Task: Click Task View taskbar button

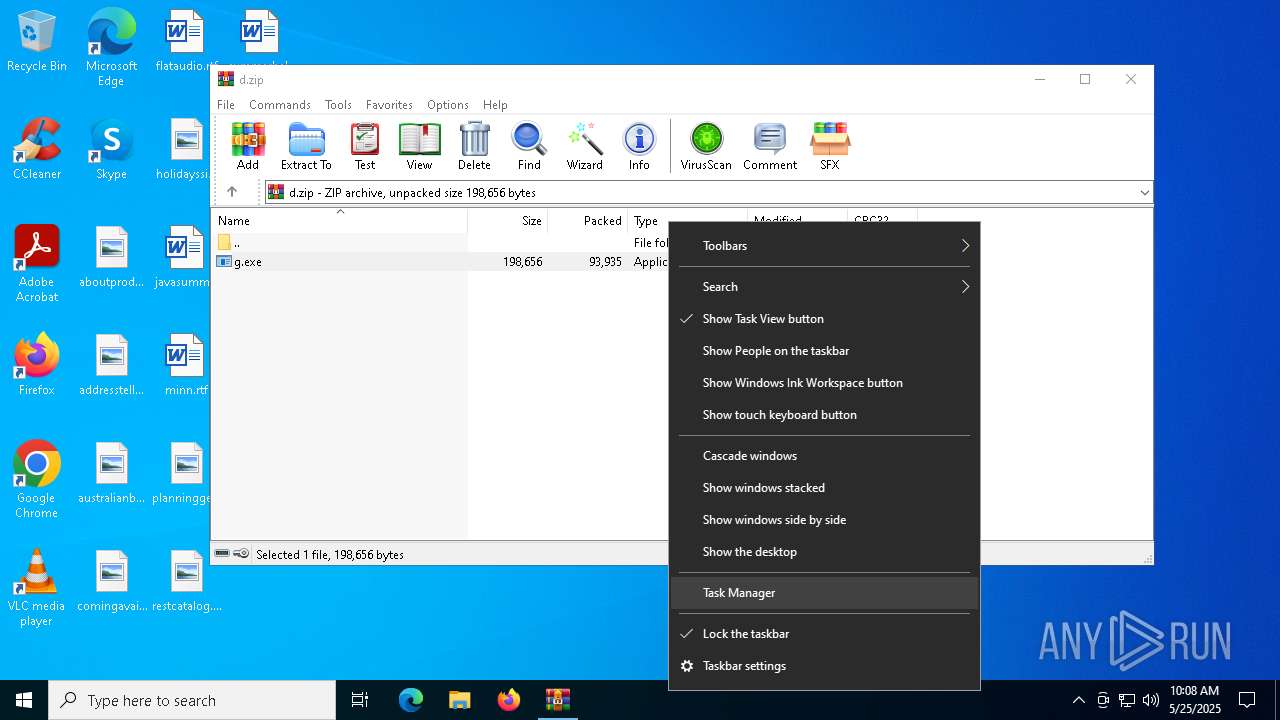Action: pos(360,700)
